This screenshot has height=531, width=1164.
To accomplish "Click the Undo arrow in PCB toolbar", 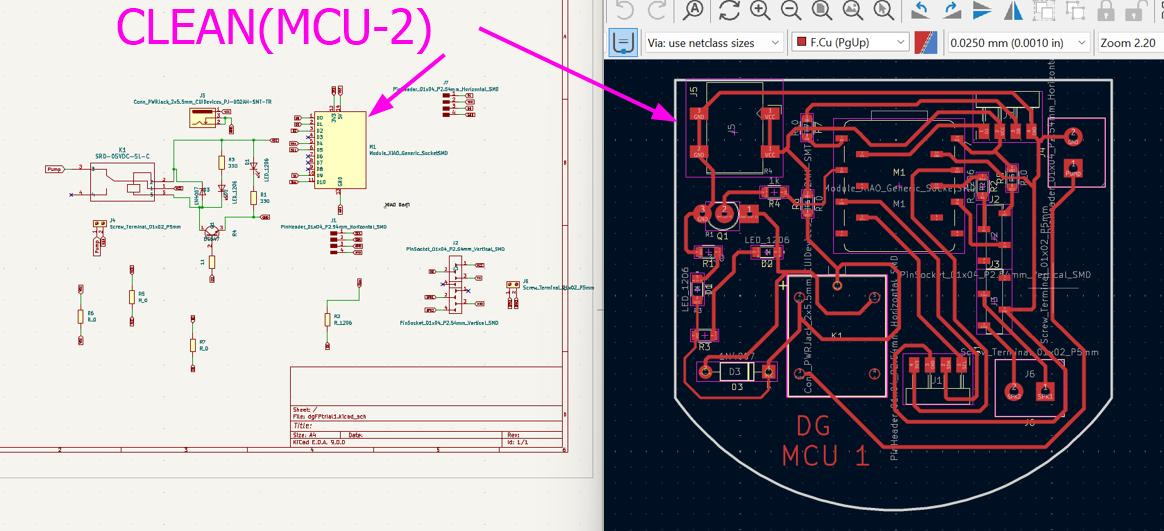I will coord(625,10).
